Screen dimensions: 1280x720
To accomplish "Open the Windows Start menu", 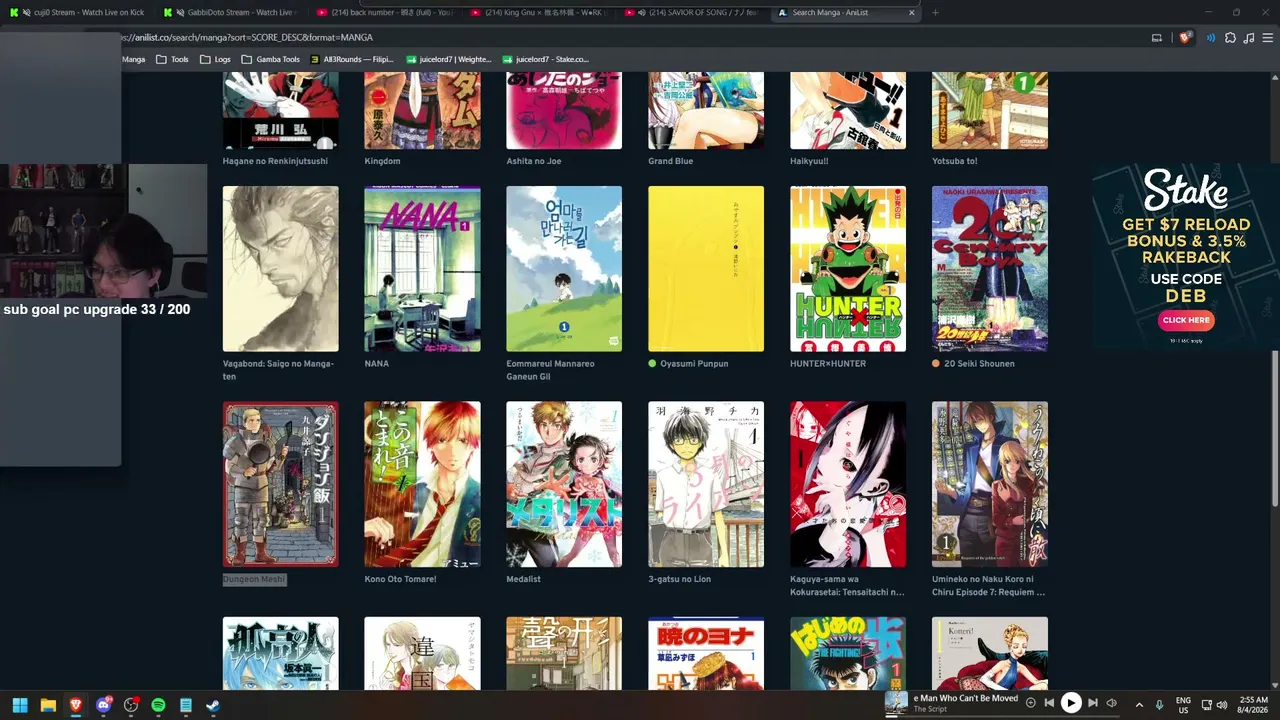I will [20, 705].
